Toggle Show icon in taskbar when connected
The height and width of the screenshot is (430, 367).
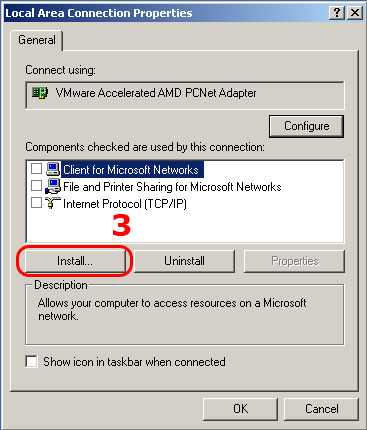point(31,362)
